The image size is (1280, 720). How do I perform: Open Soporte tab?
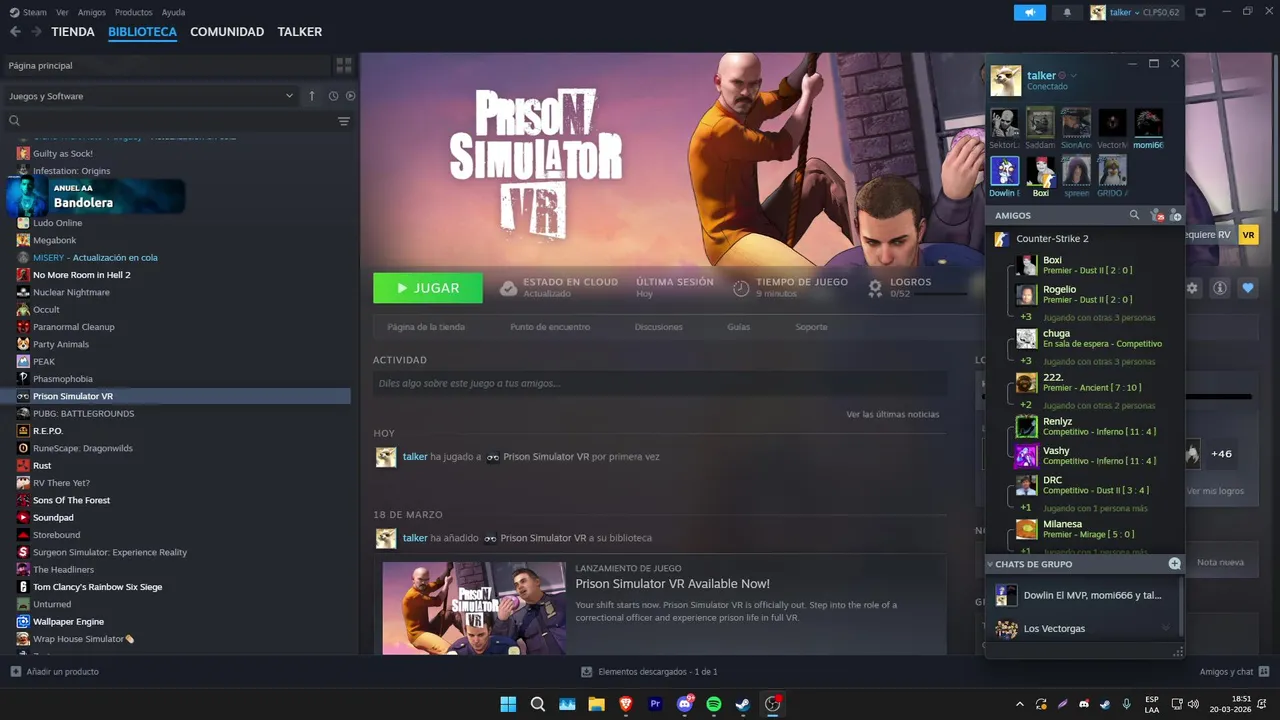point(811,327)
